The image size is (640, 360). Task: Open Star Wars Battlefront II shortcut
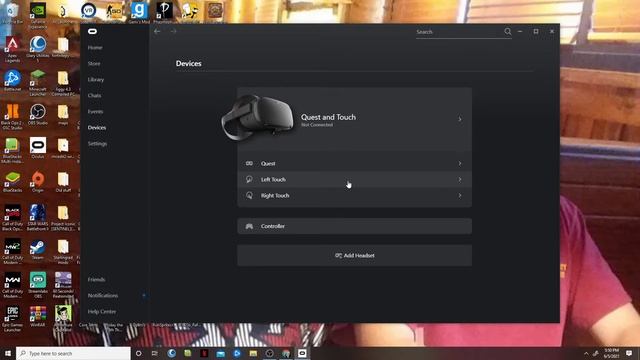pyautogui.click(x=38, y=218)
